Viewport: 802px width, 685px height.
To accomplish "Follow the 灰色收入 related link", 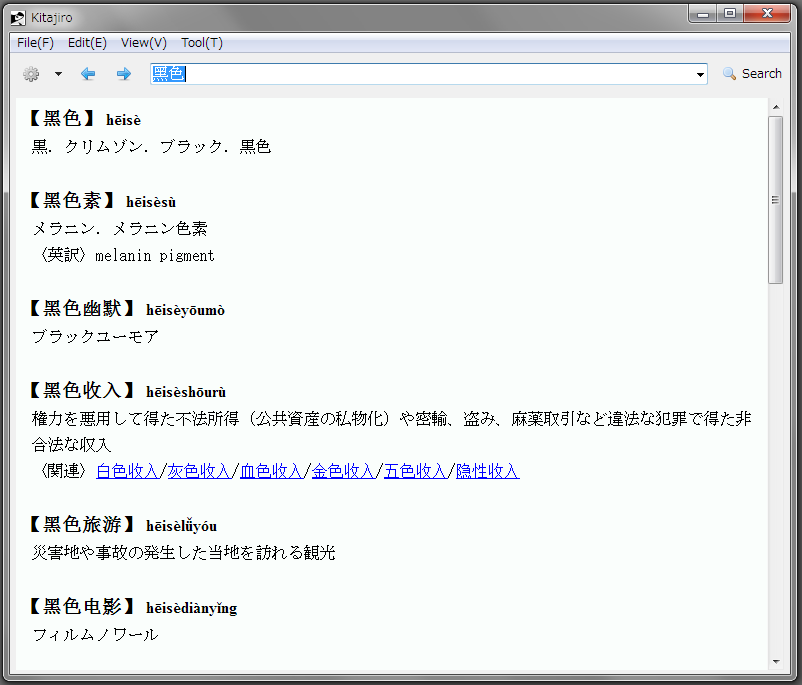I will (x=199, y=471).
